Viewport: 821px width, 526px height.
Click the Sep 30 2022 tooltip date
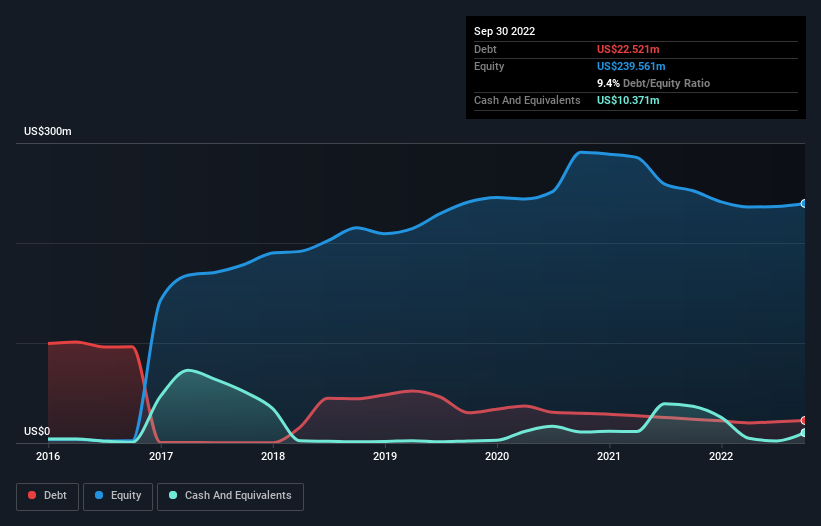[504, 31]
